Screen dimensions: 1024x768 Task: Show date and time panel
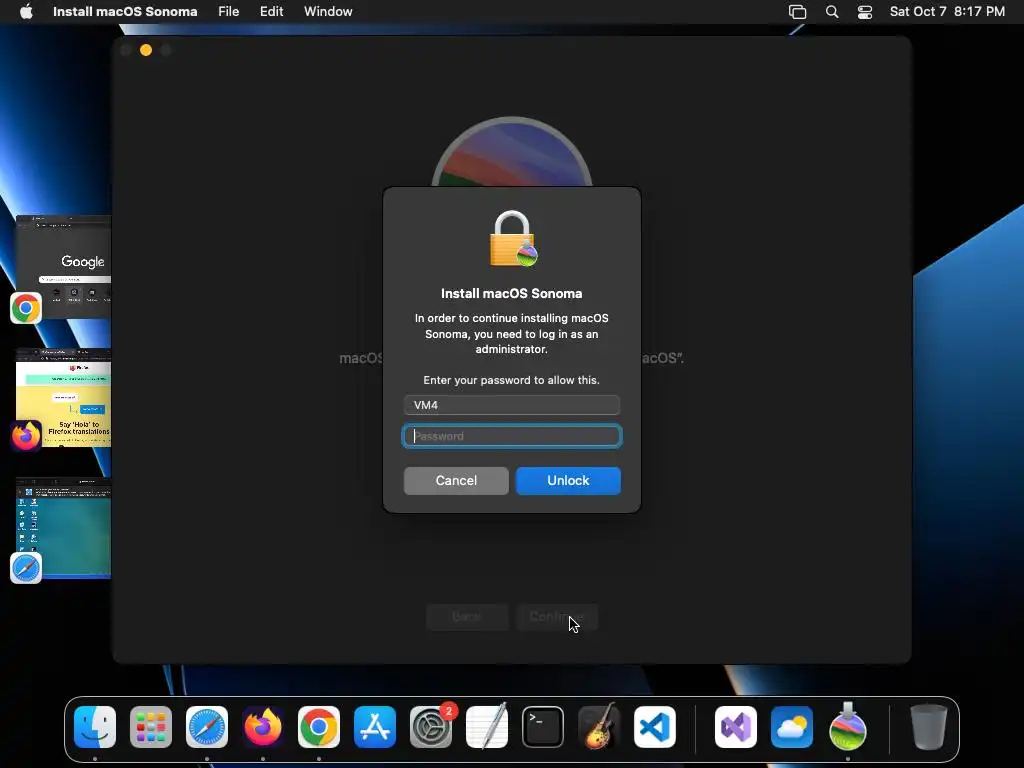click(947, 12)
